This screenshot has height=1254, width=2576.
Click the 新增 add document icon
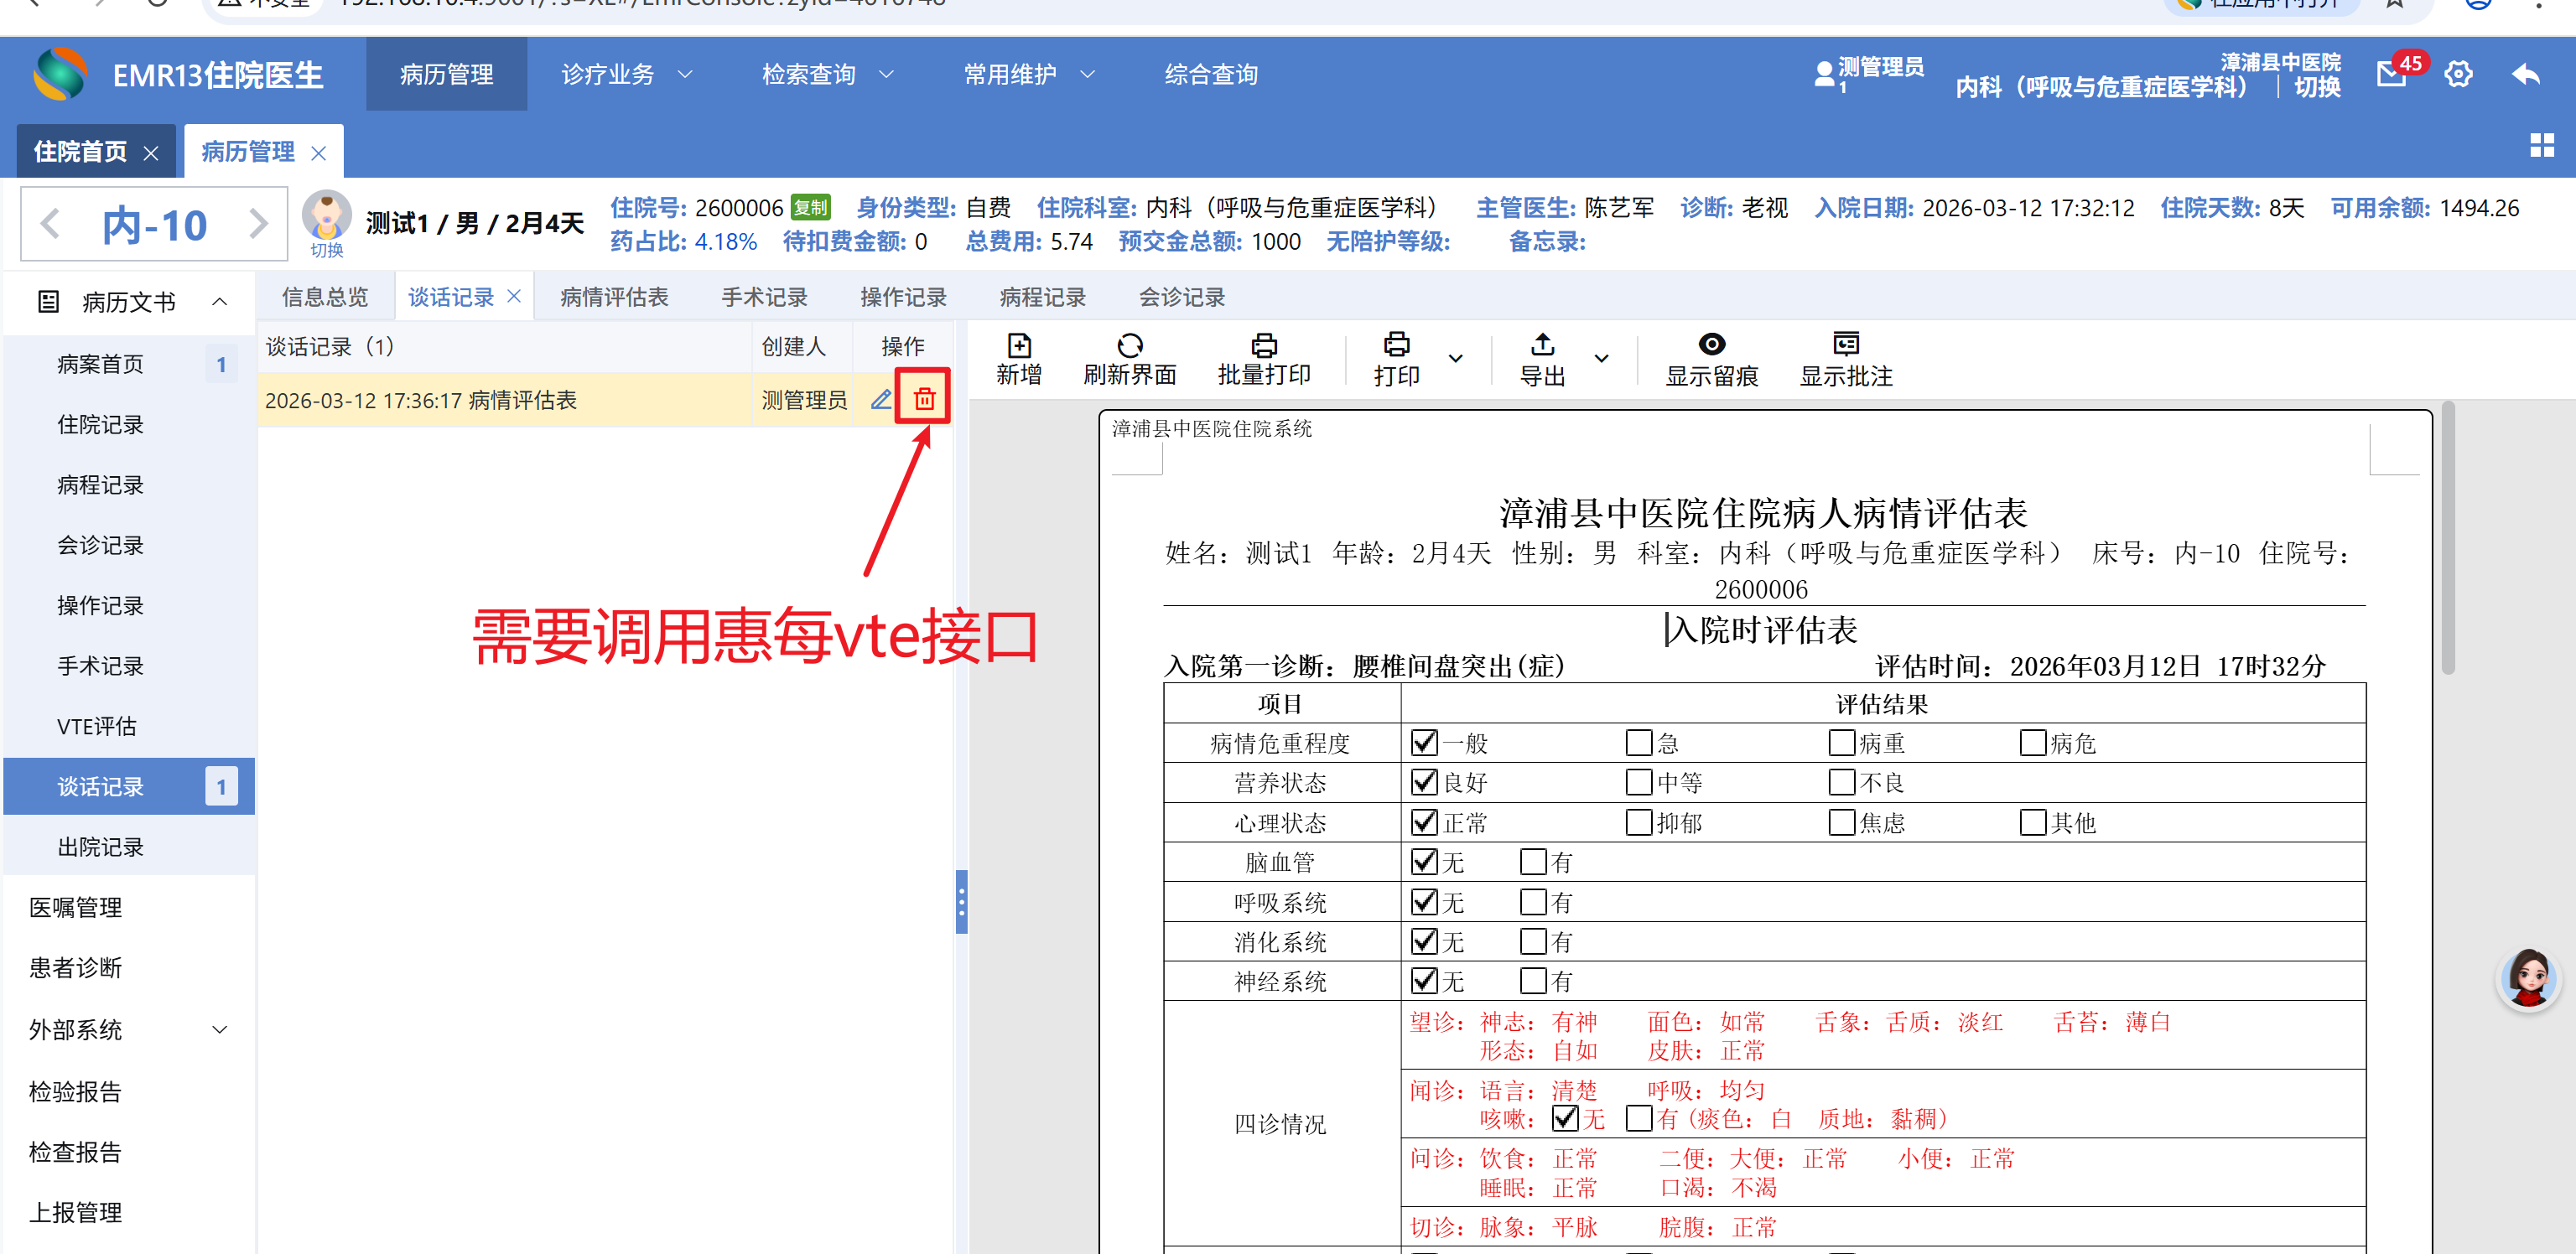pos(1018,345)
